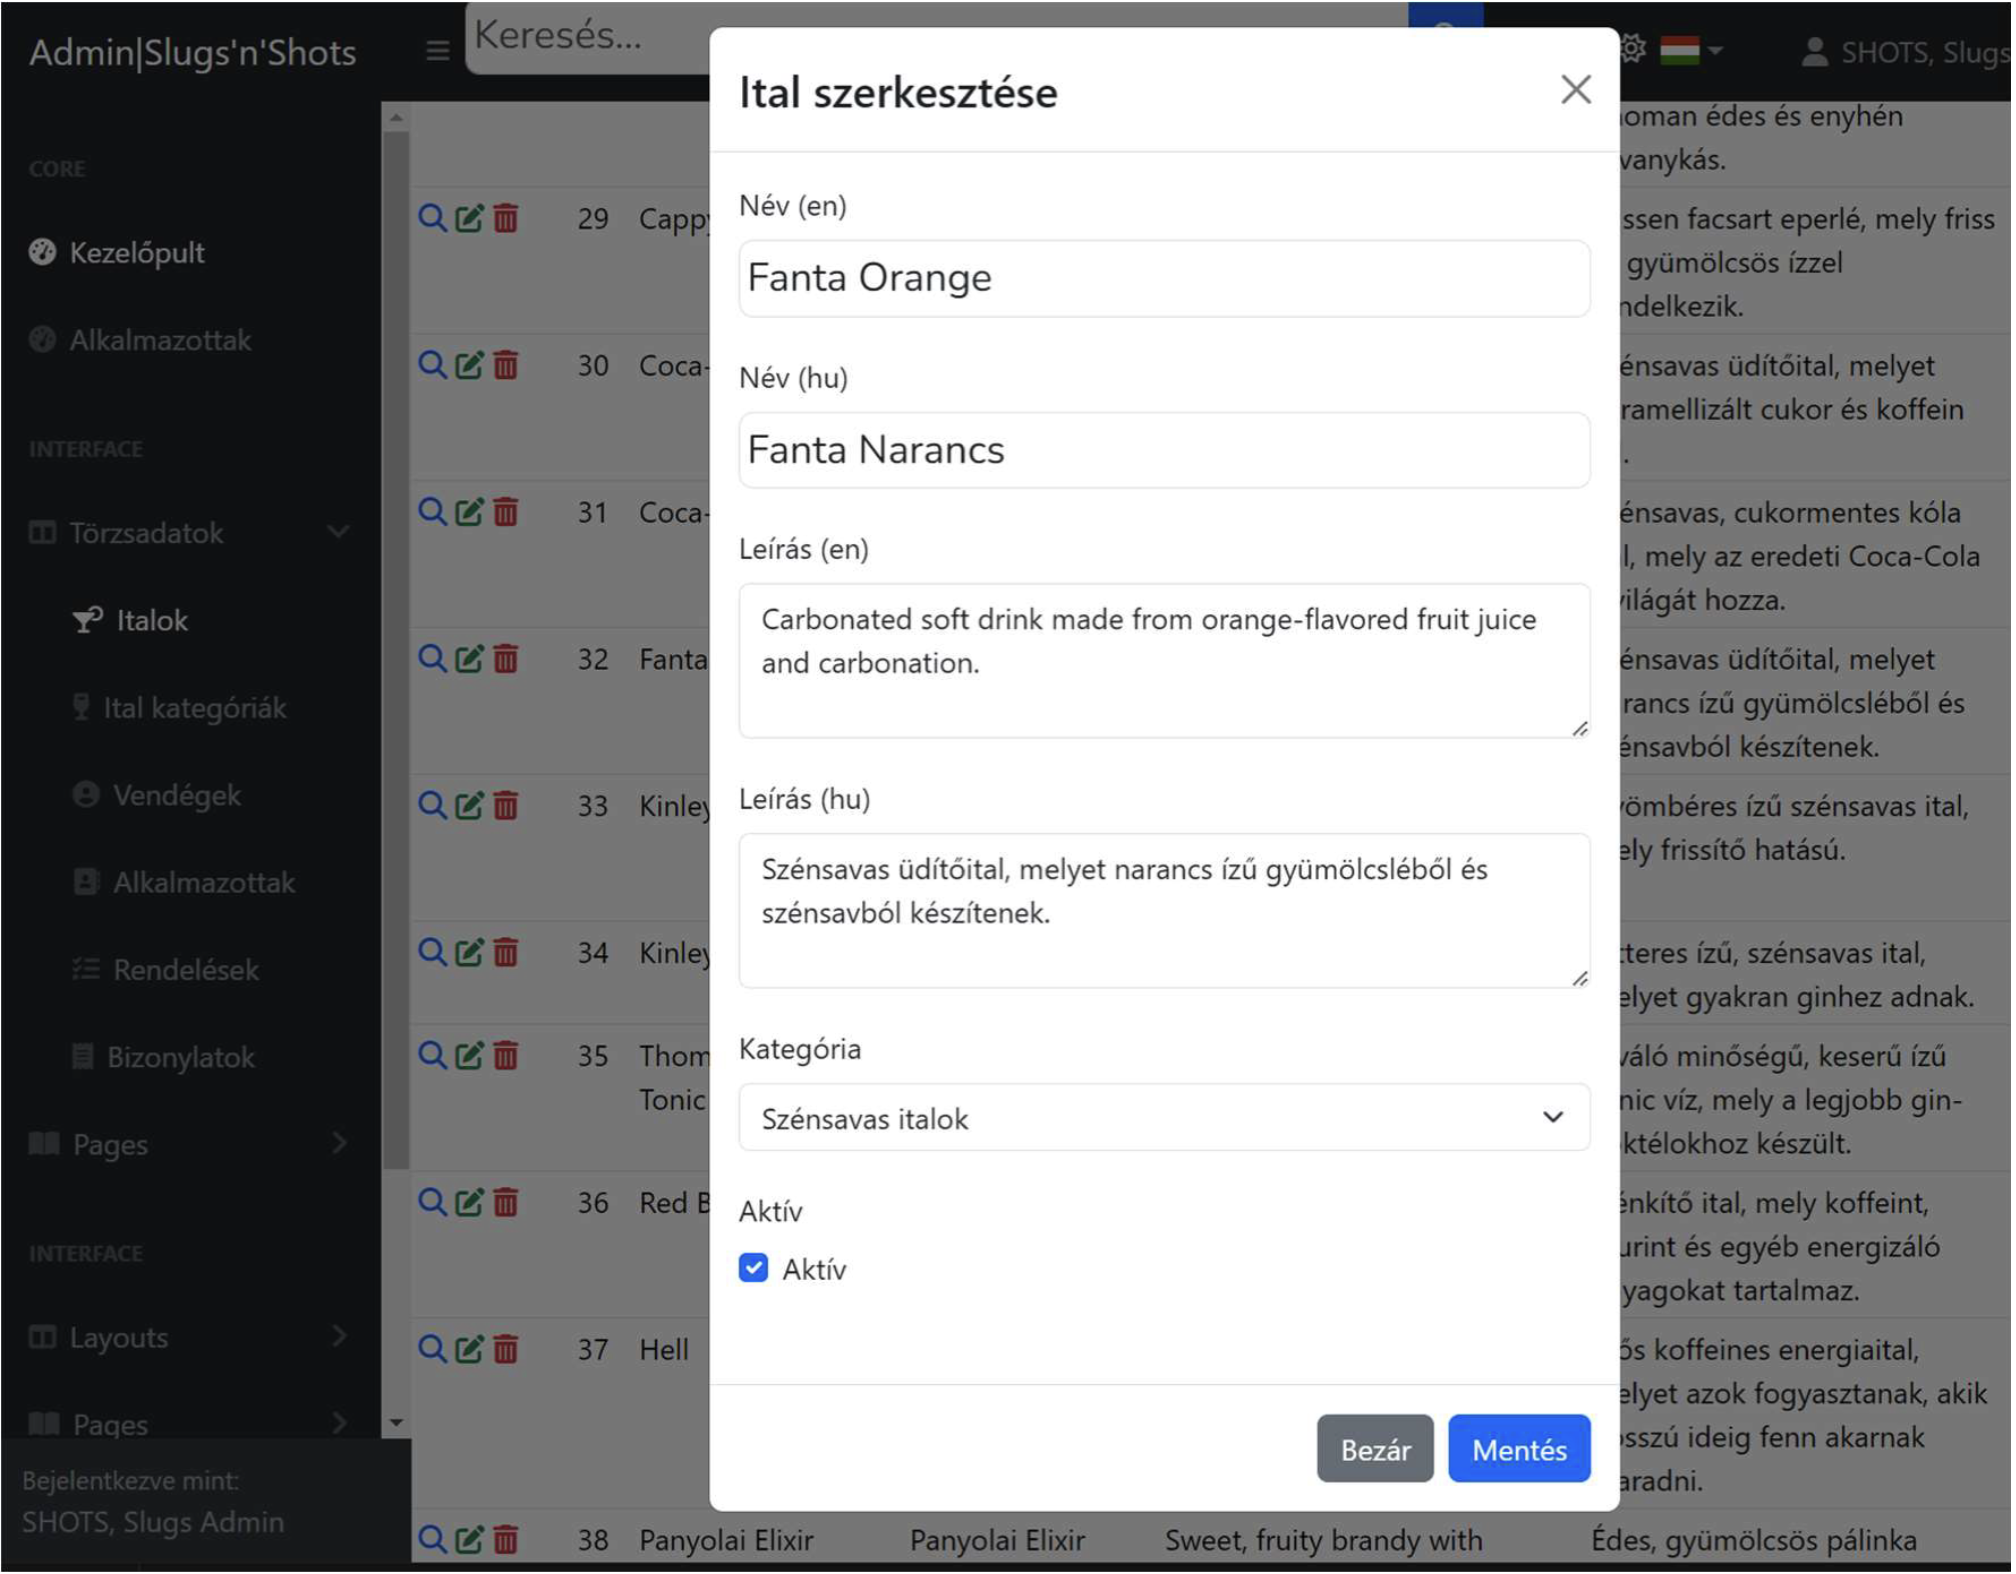Toggle the Aktív checkbox

(754, 1269)
